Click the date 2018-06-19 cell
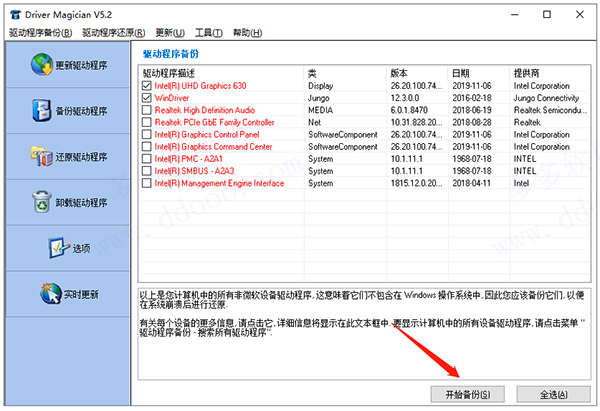 click(472, 110)
